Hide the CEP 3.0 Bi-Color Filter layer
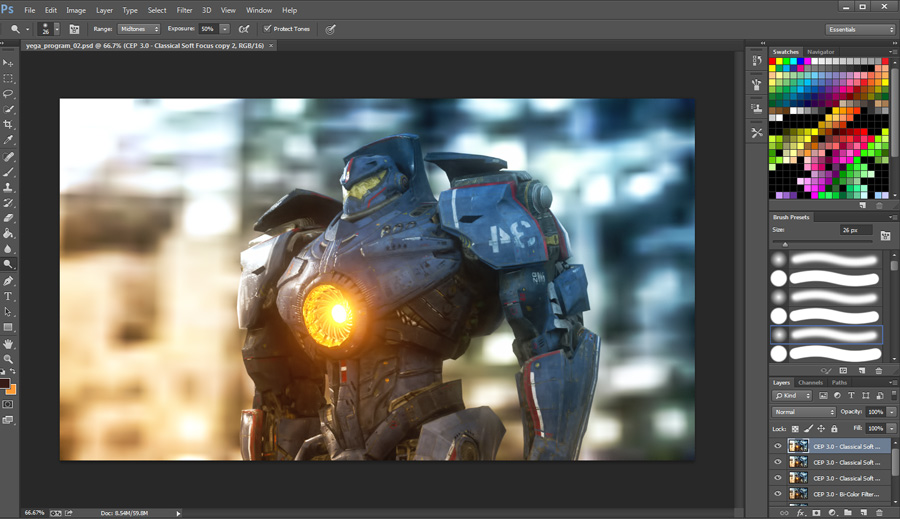 click(778, 494)
